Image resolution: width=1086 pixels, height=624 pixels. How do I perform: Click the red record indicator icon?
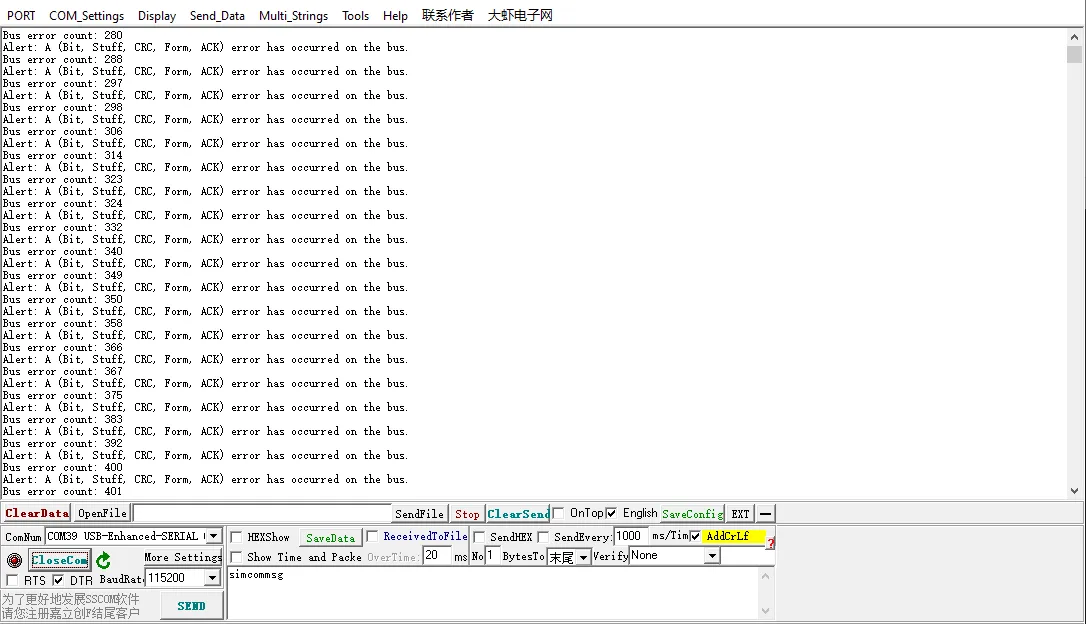14,560
